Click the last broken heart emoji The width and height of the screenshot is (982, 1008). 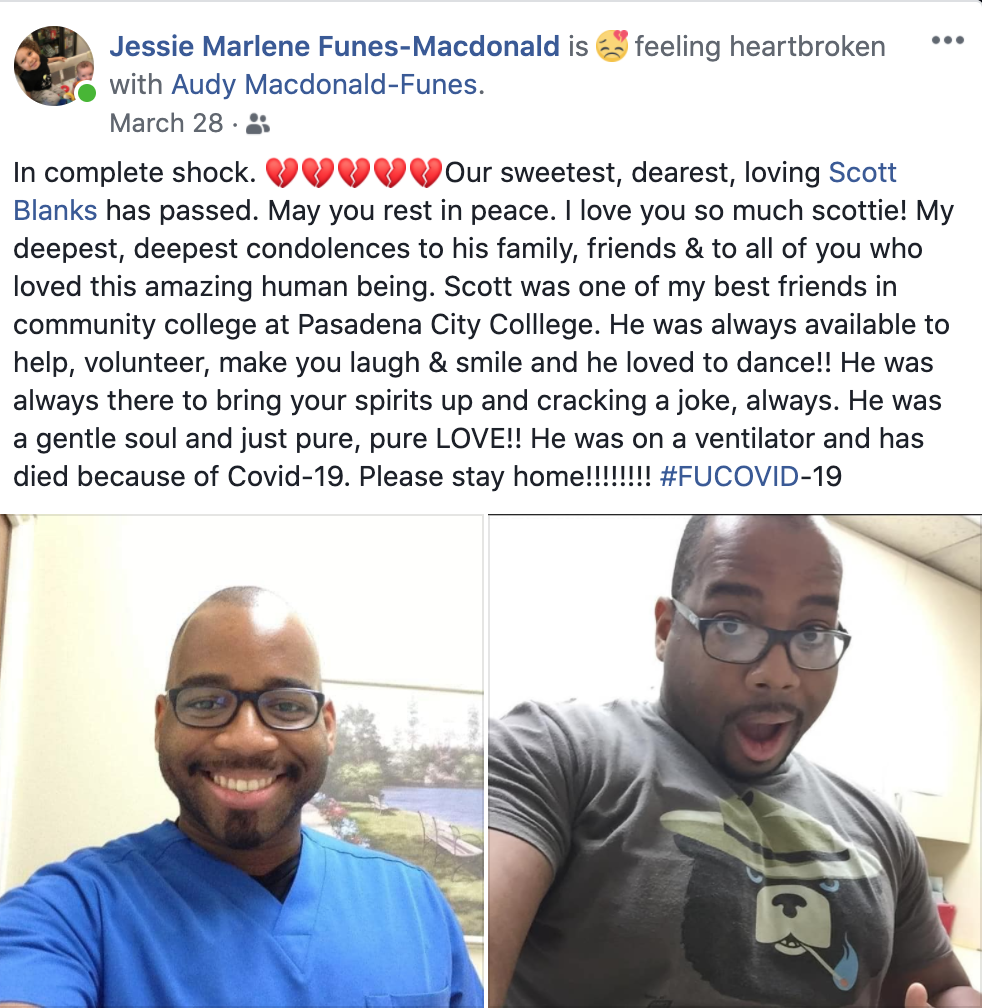[425, 172]
